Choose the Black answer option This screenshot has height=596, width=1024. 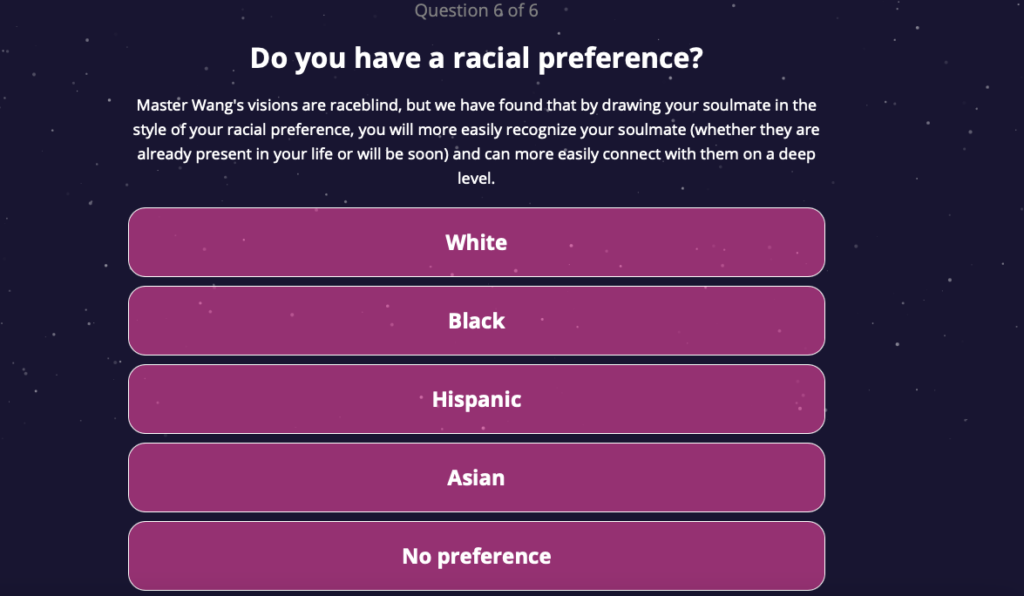click(x=476, y=321)
